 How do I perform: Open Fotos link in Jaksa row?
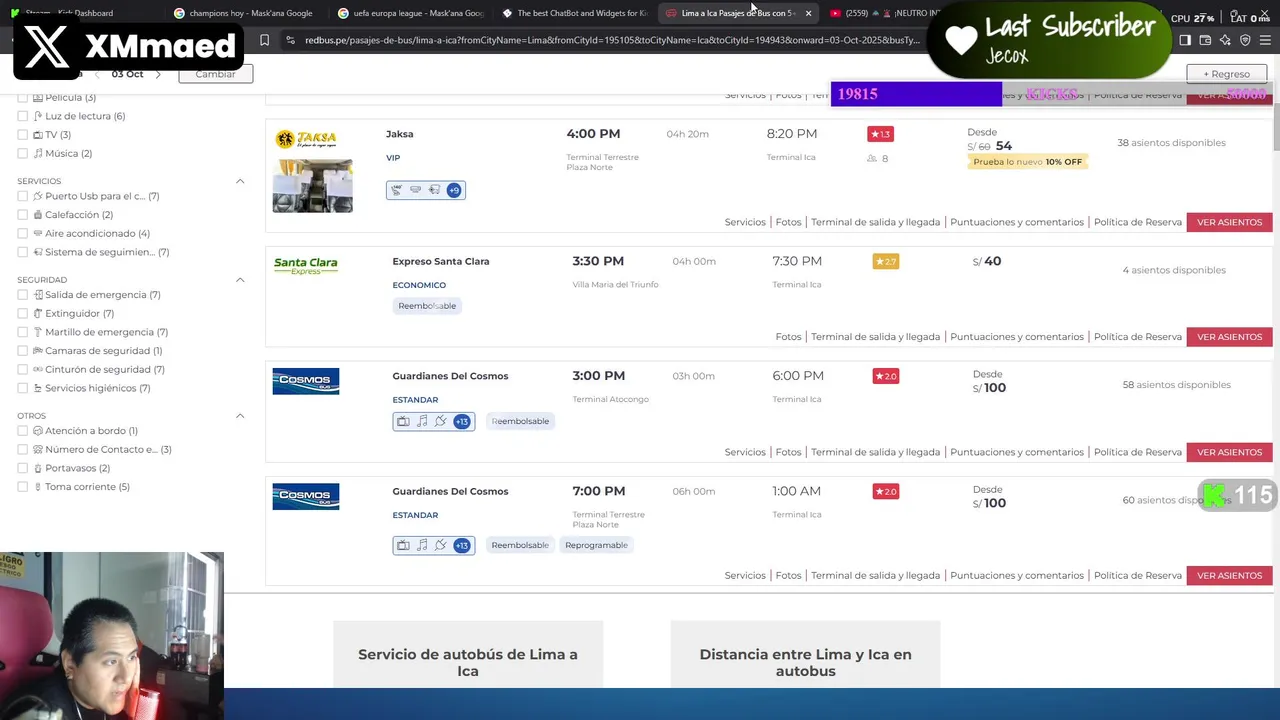[x=788, y=222]
